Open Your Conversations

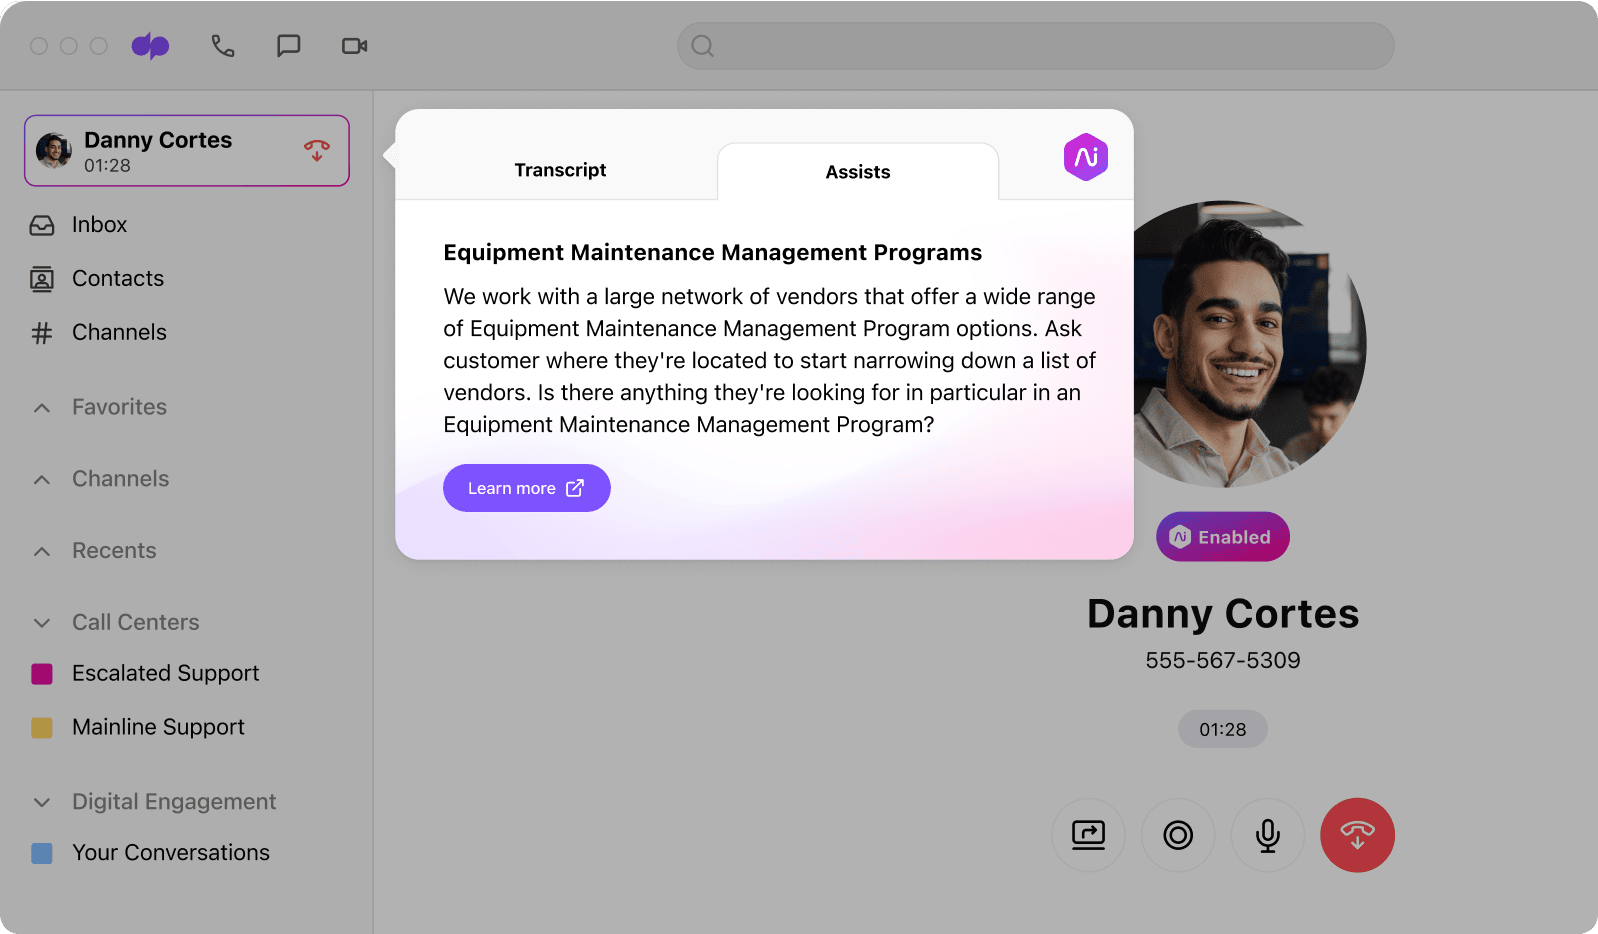coord(171,853)
